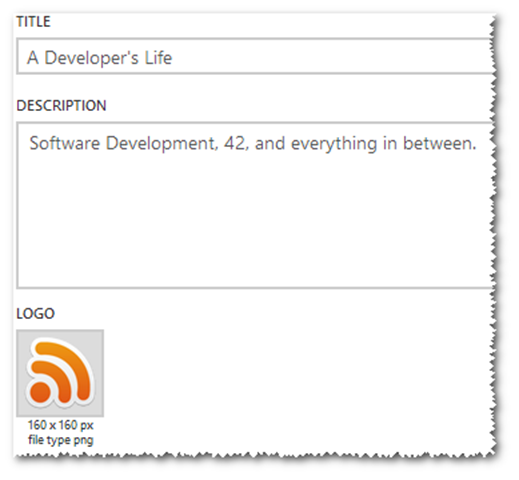Image resolution: width=519 pixels, height=480 pixels.
Task: Focus the Title input containing A Developer's Life
Action: tap(255, 56)
